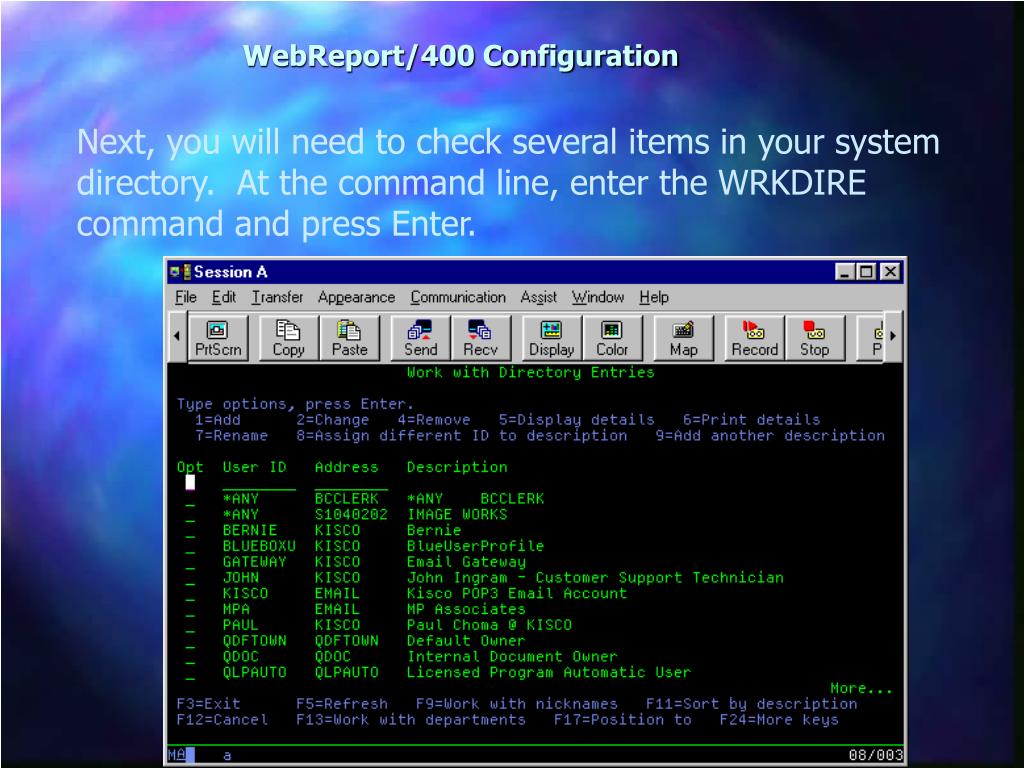This screenshot has height=768, width=1024.
Task: Click the Address position-to field
Action: (x=351, y=483)
